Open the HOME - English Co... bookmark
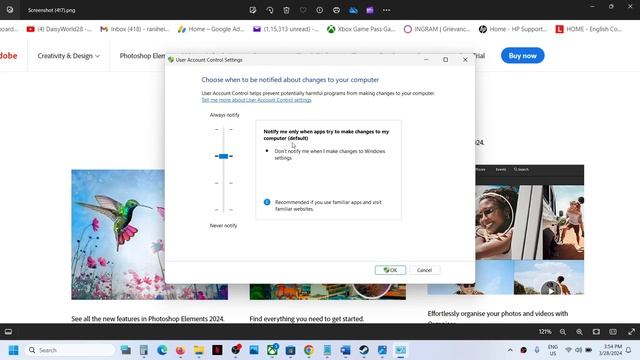 [x=589, y=29]
